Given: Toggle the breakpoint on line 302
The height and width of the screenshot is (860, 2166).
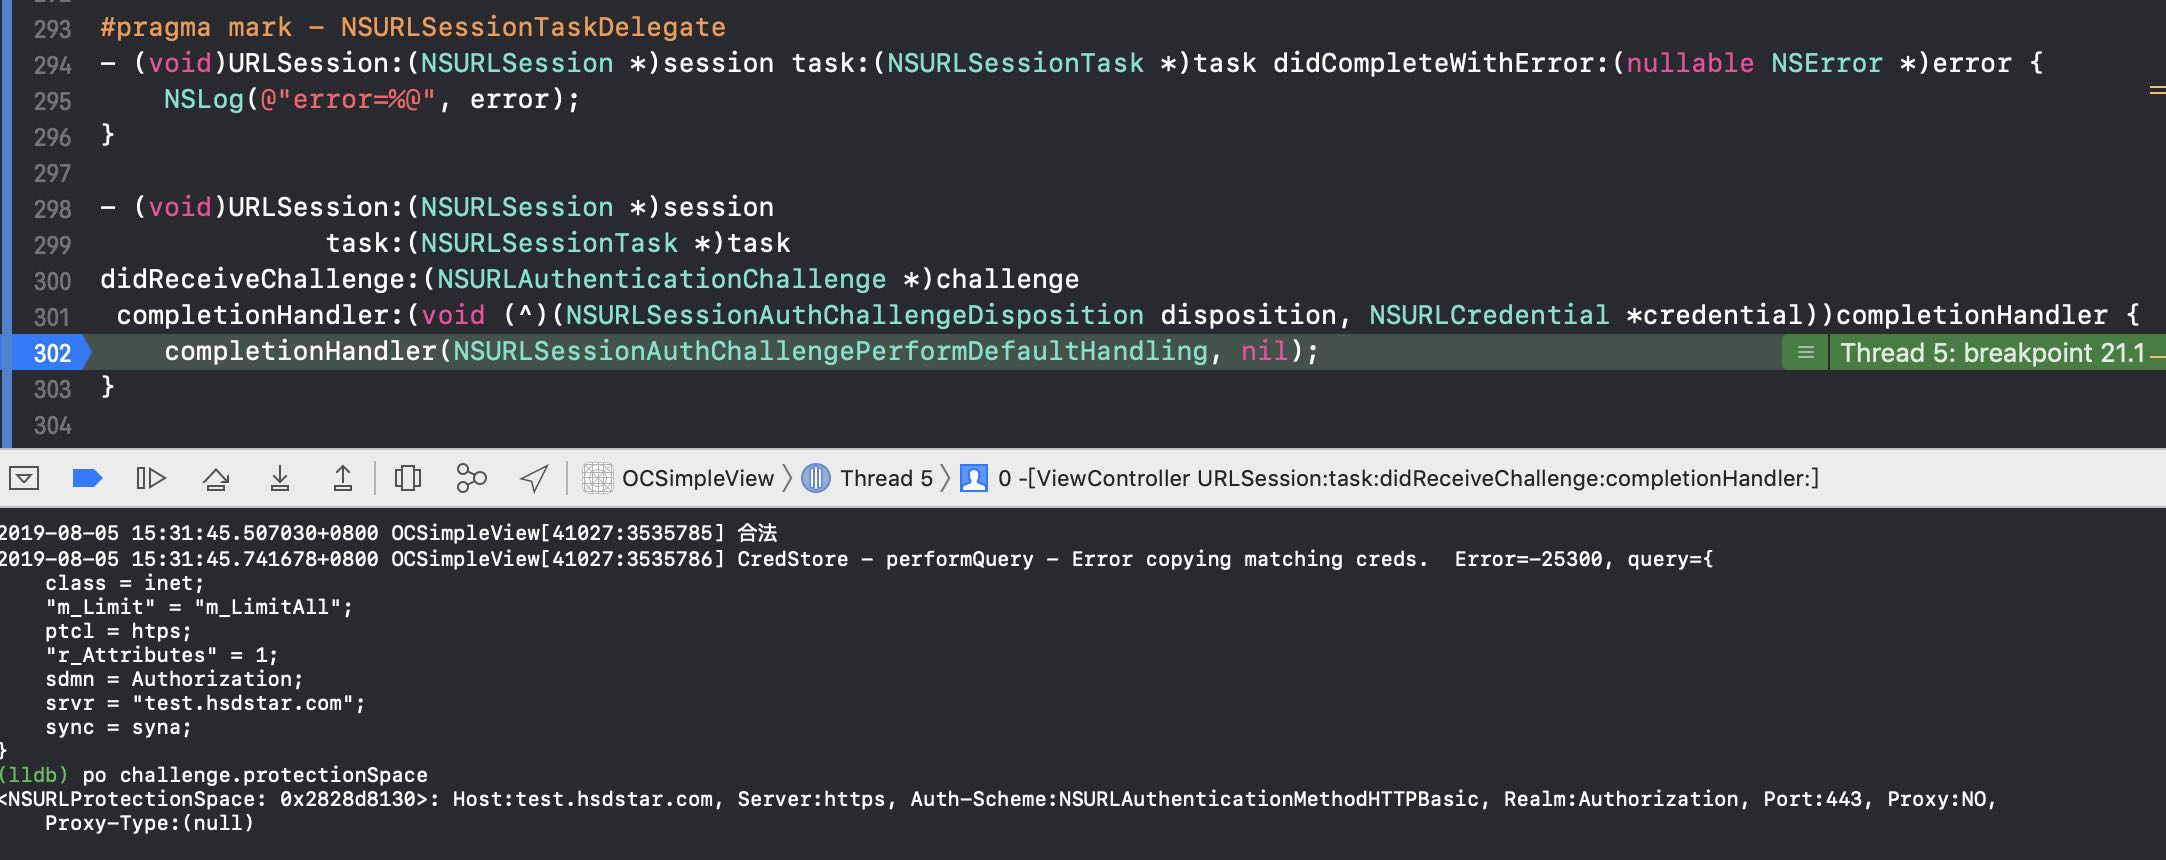Looking at the screenshot, I should pyautogui.click(x=52, y=353).
